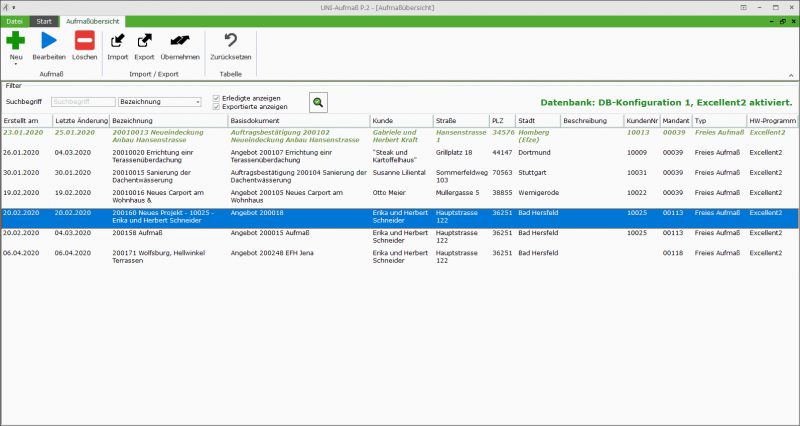Click the blue Bearbeiten arrow icon
Image resolution: width=800 pixels, height=426 pixels.
49,40
